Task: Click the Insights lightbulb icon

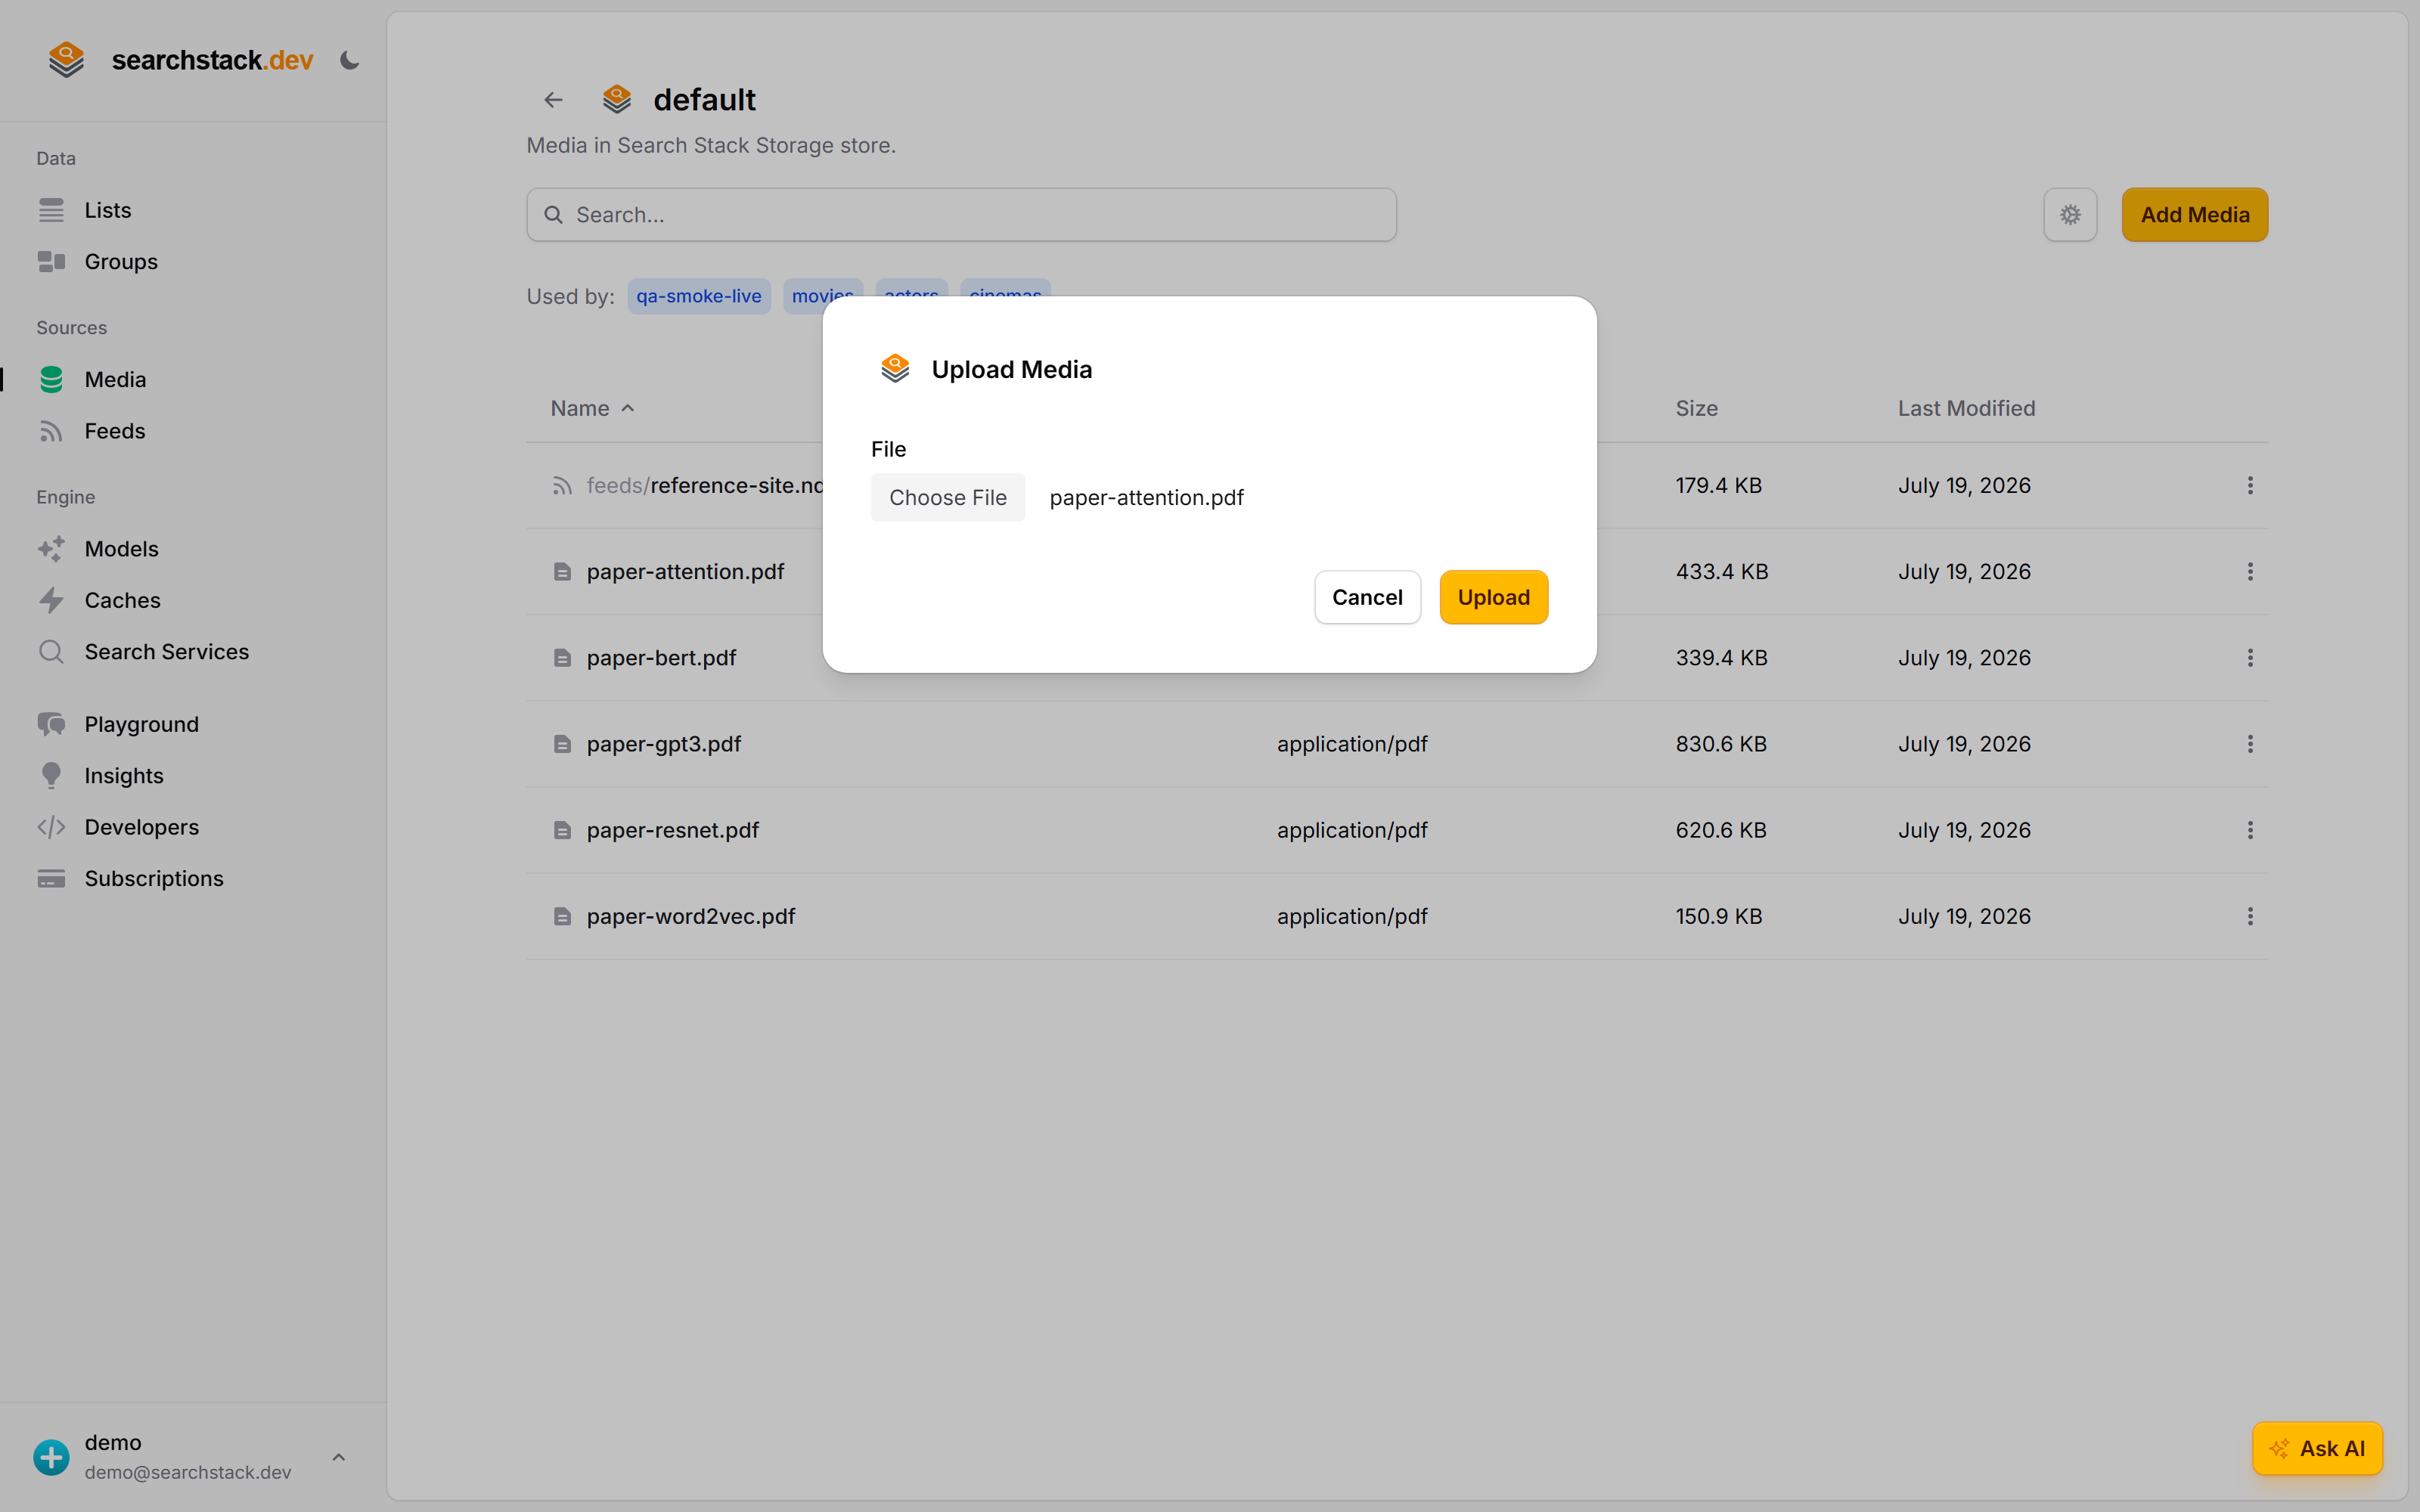Action: tap(51, 776)
